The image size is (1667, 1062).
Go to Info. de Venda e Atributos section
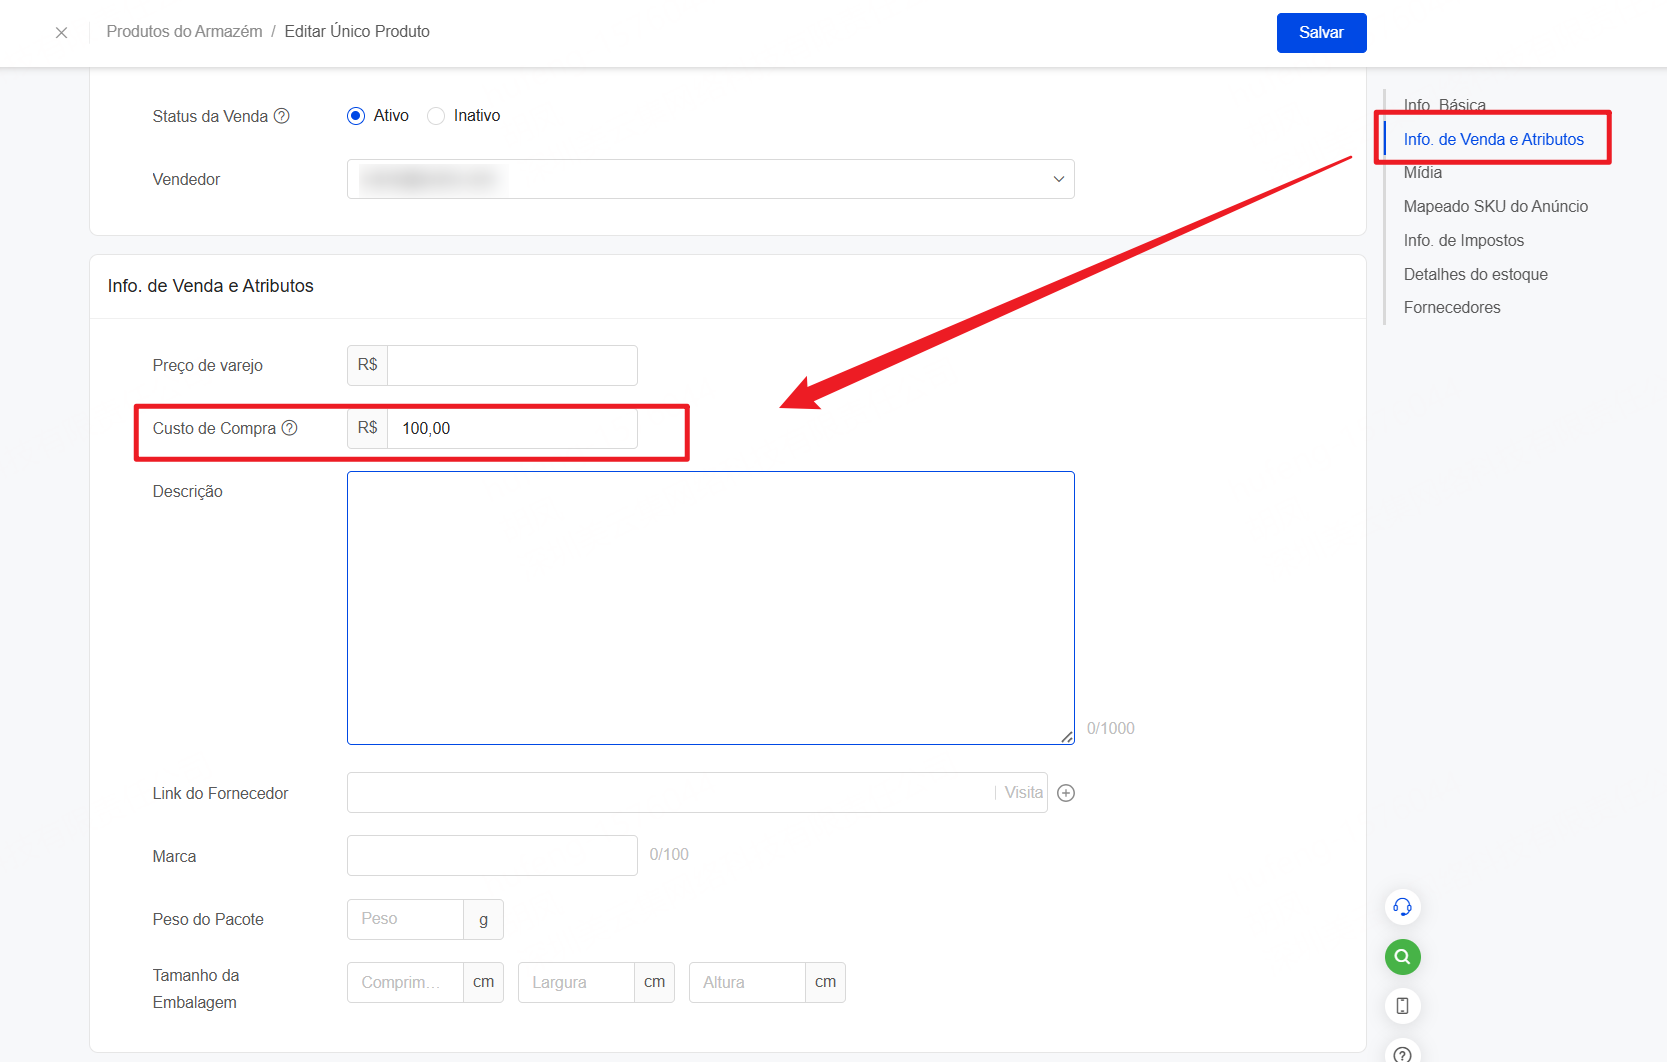click(x=1493, y=139)
